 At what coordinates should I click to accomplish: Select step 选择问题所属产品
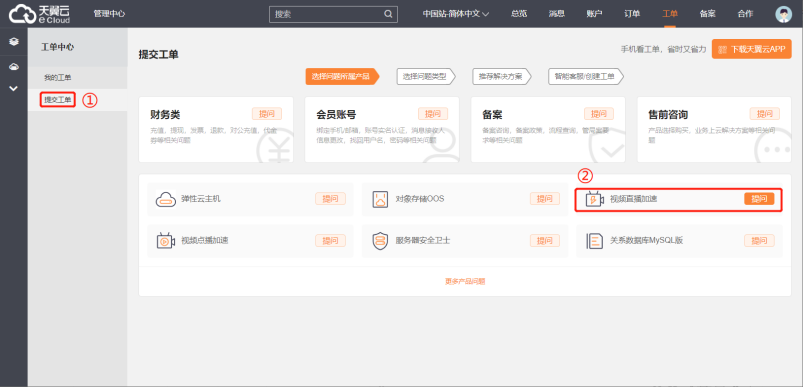click(343, 76)
